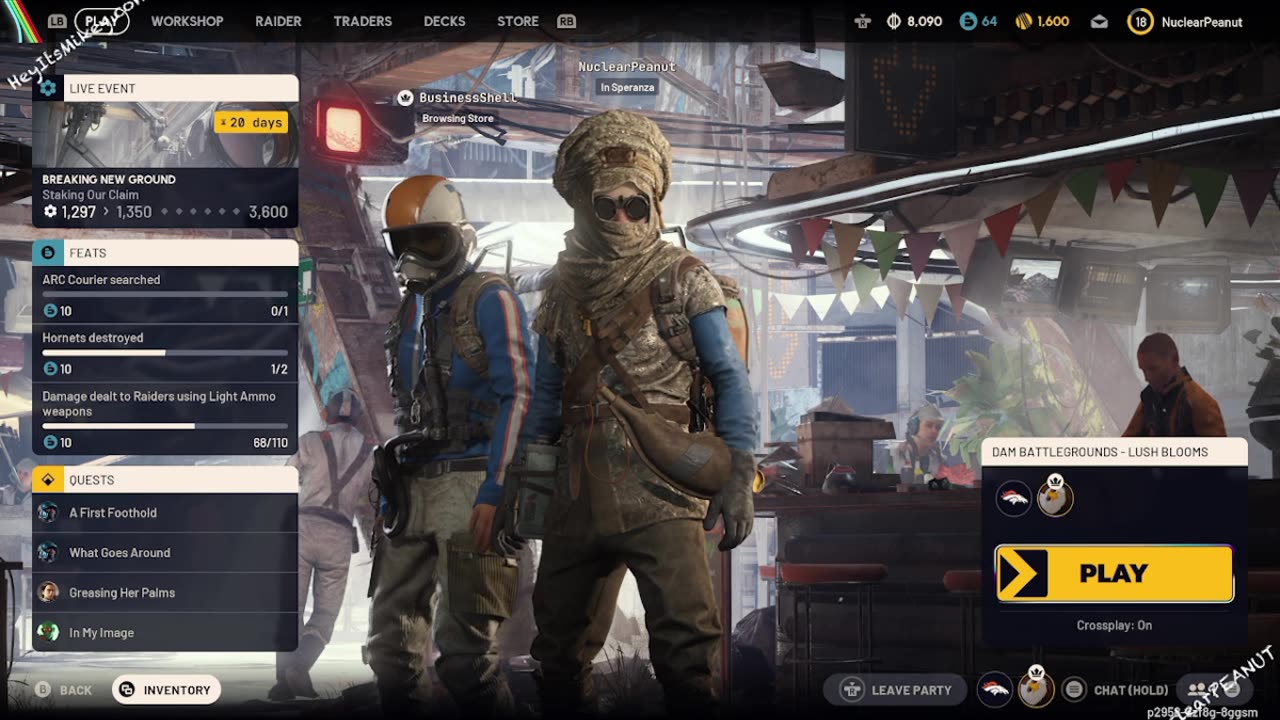Switch to the STORE tab
Viewport: 1280px width, 720px height.
(x=518, y=21)
